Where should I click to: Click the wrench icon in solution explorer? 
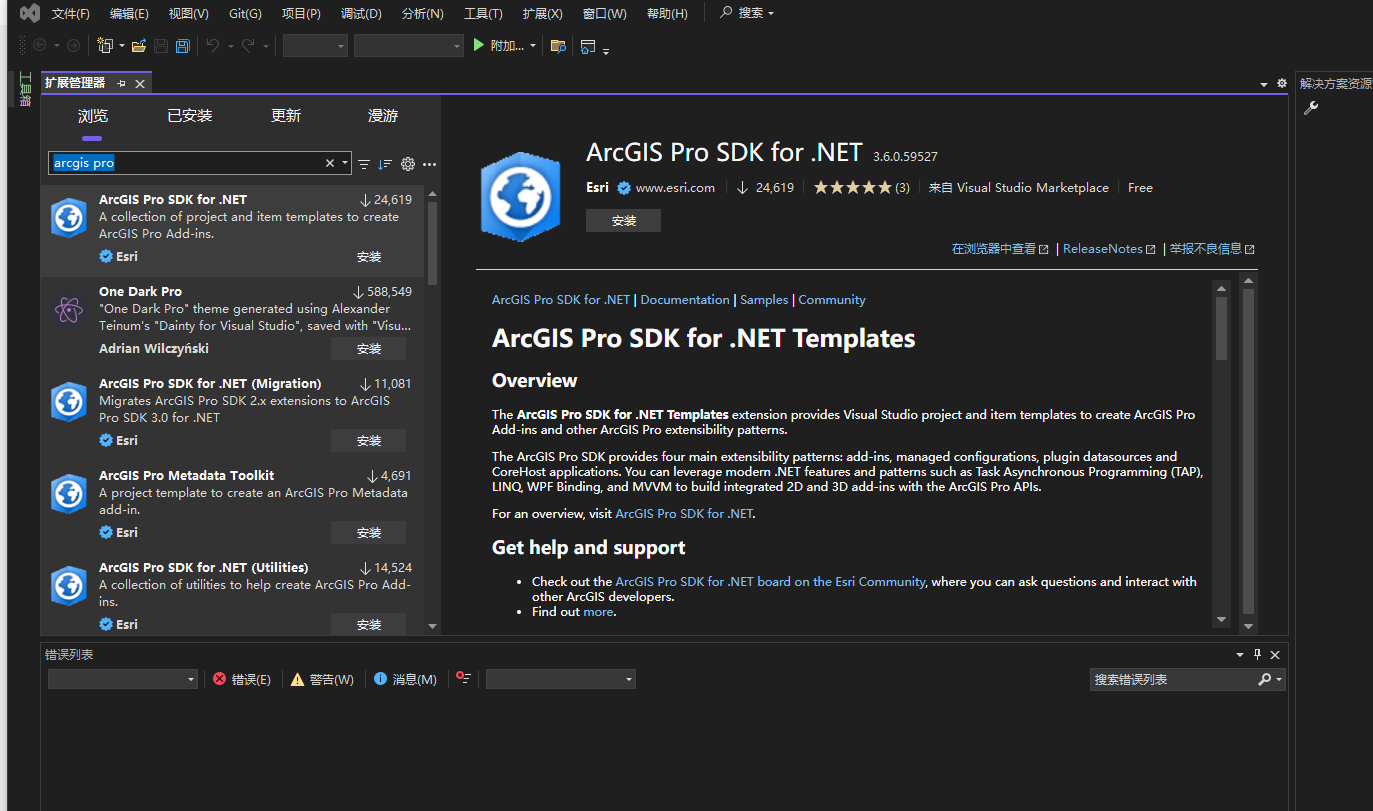1311,108
